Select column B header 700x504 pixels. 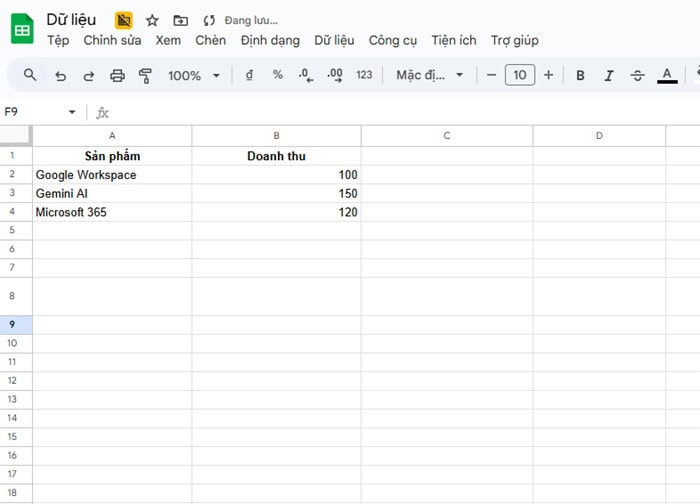[276, 136]
